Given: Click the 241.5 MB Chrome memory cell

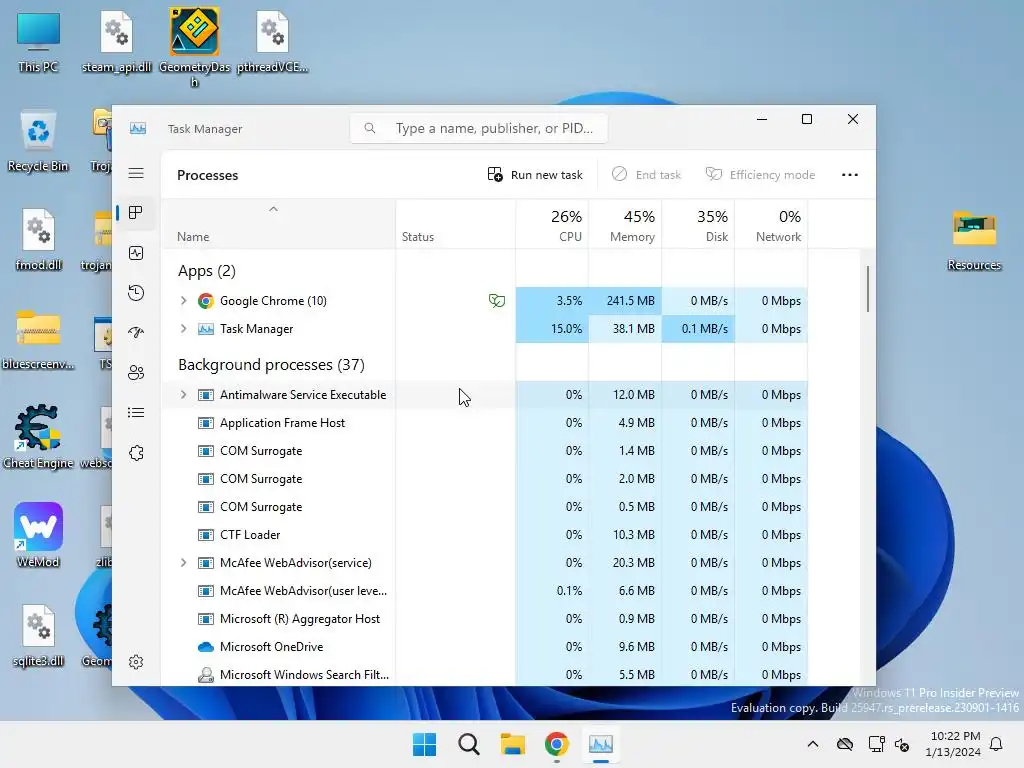Looking at the screenshot, I should [x=625, y=300].
